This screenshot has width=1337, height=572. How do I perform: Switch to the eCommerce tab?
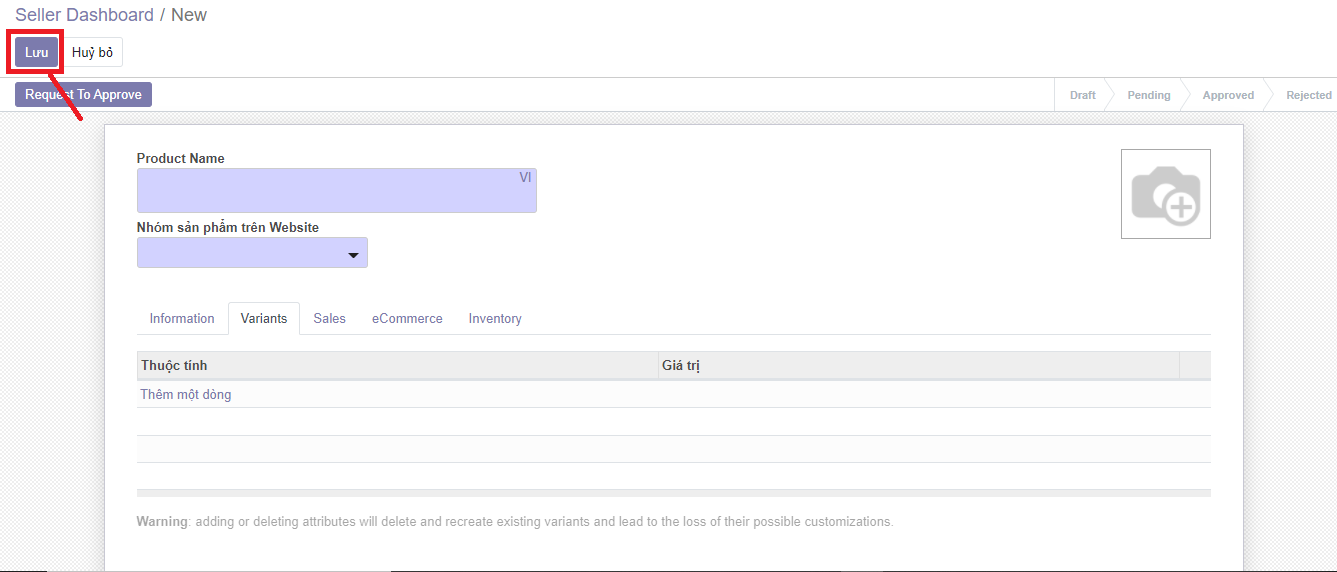[x=407, y=318]
